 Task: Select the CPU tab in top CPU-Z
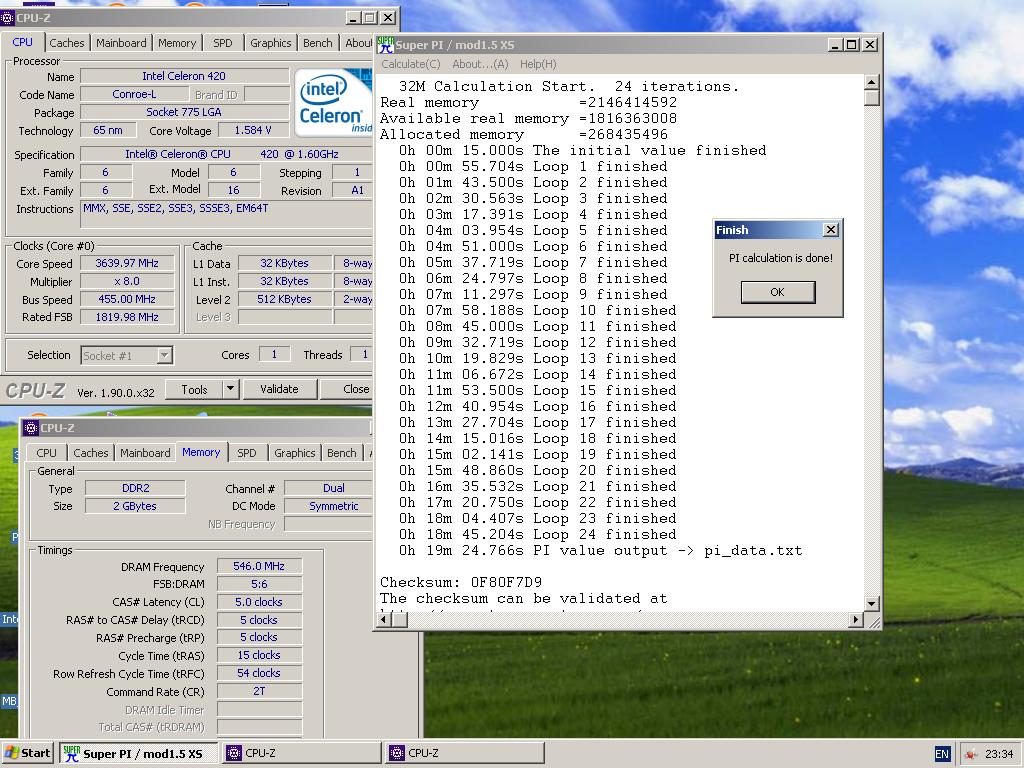pyautogui.click(x=22, y=42)
